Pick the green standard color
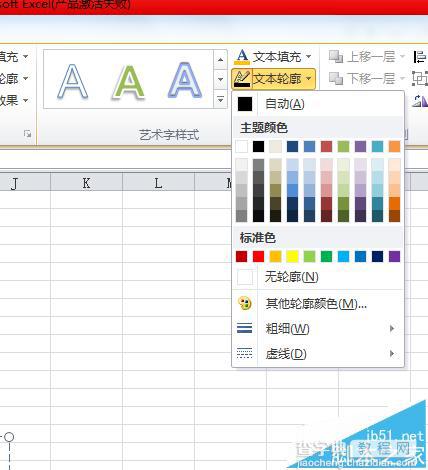The height and width of the screenshot is (470, 428). click(327, 256)
